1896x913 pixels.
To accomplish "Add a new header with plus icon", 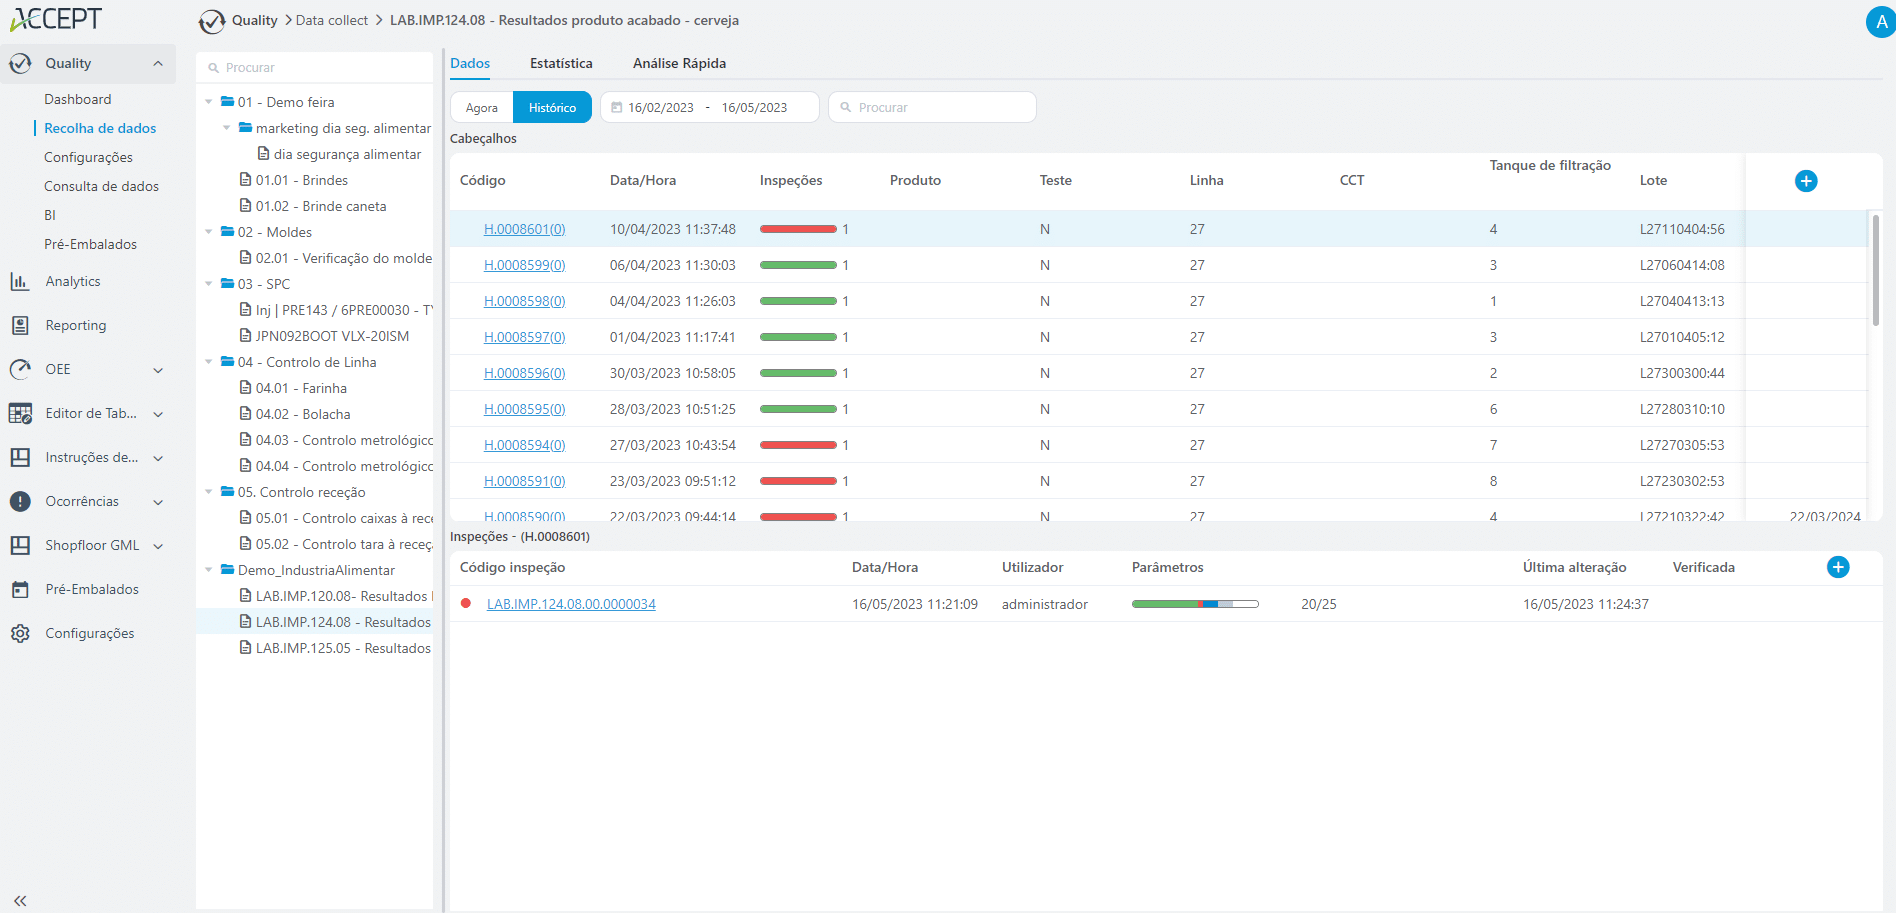I will coord(1805,181).
